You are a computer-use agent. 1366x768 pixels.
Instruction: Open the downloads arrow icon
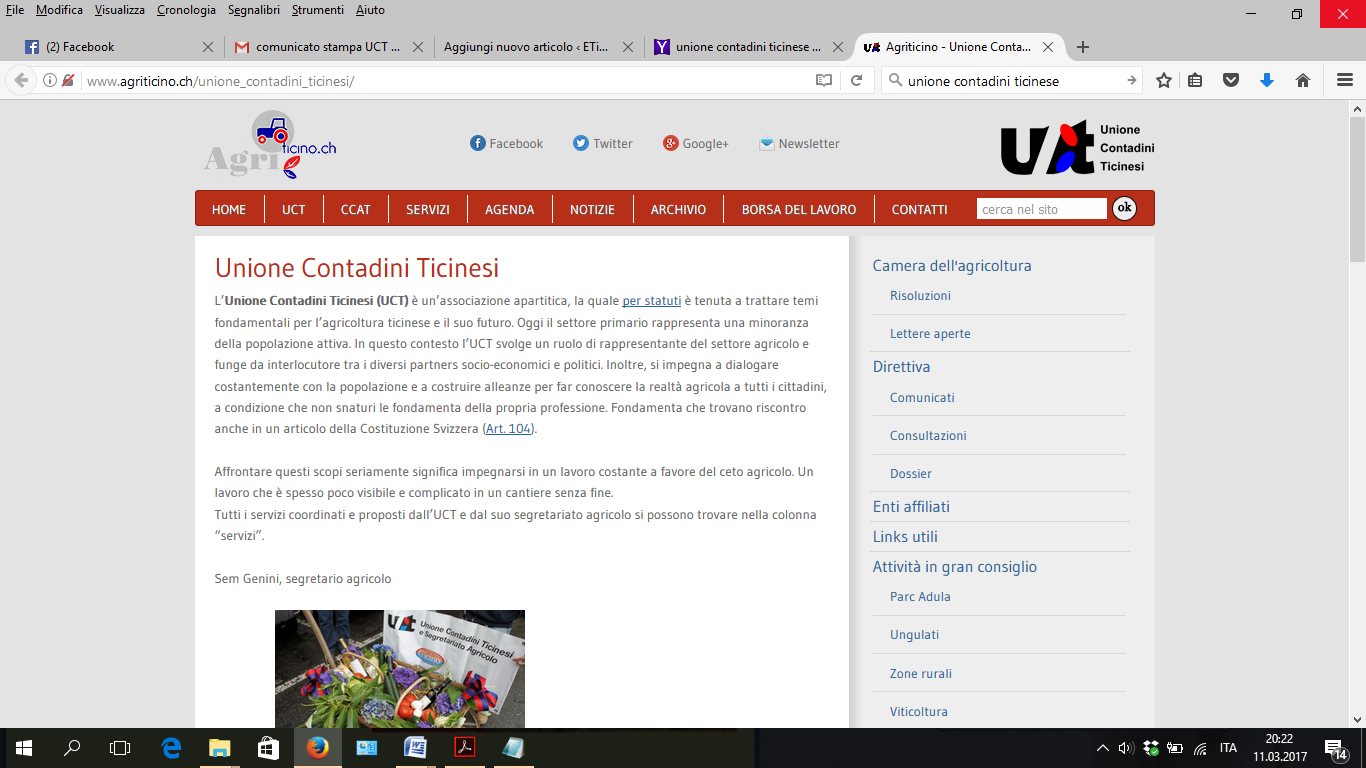(x=1267, y=80)
